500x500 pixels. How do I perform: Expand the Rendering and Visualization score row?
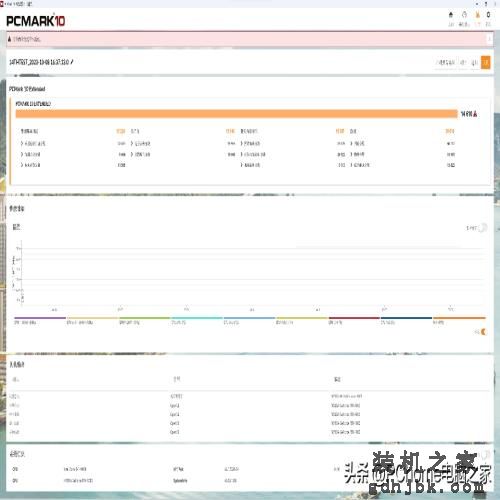[293, 154]
